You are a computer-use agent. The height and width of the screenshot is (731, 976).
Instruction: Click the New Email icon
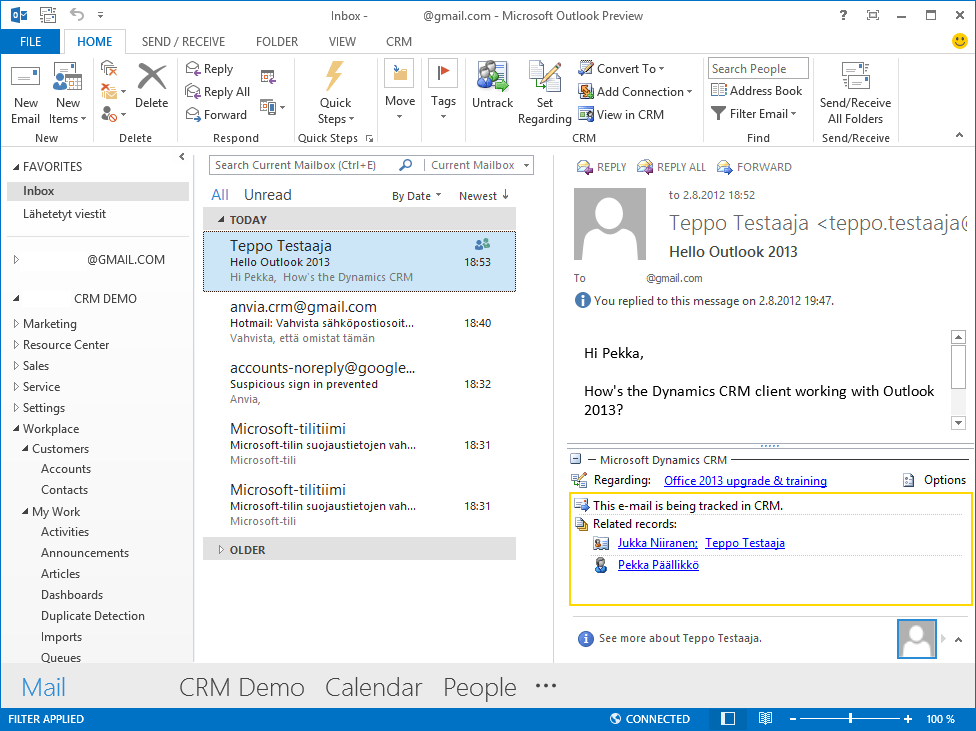pos(26,80)
